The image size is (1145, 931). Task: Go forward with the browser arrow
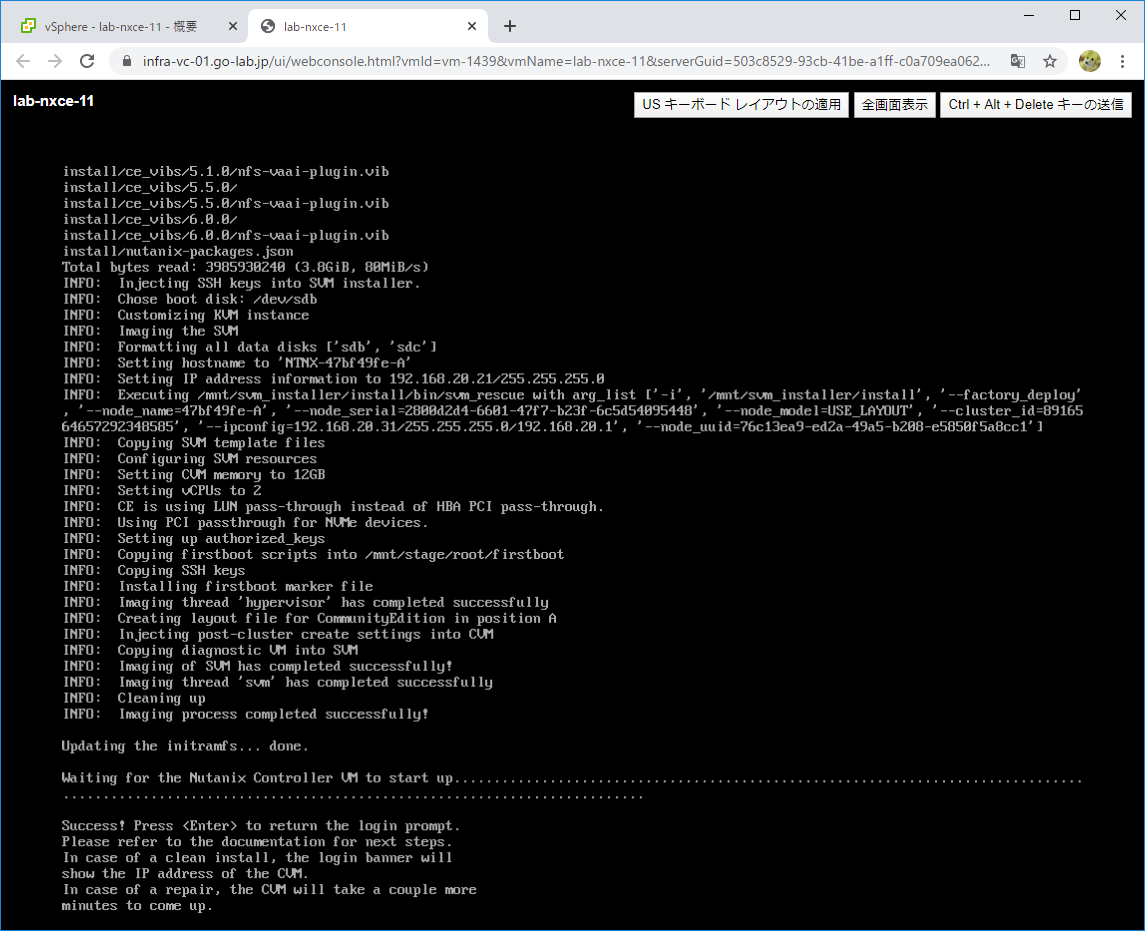click(55, 61)
